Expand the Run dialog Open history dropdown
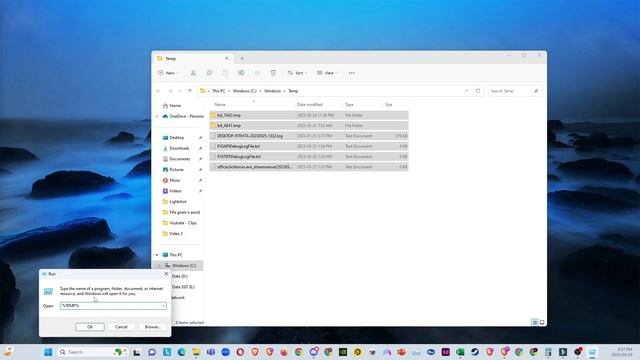This screenshot has height=360, width=640. (x=163, y=306)
